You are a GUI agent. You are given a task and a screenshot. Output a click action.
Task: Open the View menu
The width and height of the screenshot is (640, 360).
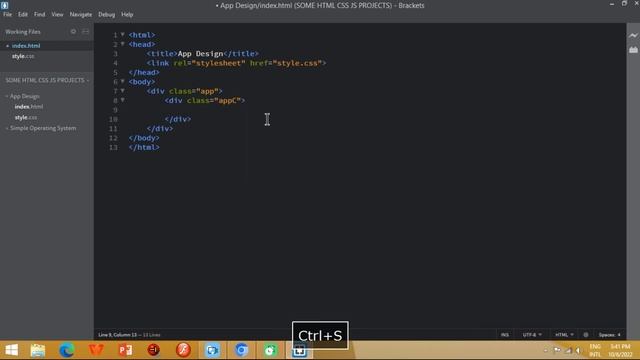click(x=57, y=14)
